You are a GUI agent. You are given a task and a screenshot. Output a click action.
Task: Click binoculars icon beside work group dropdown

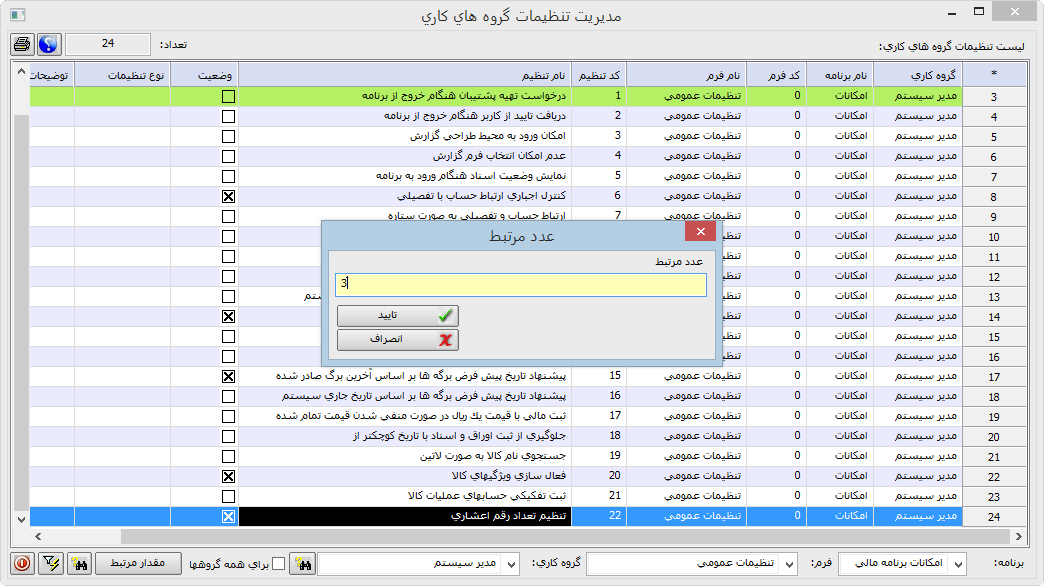point(301,564)
